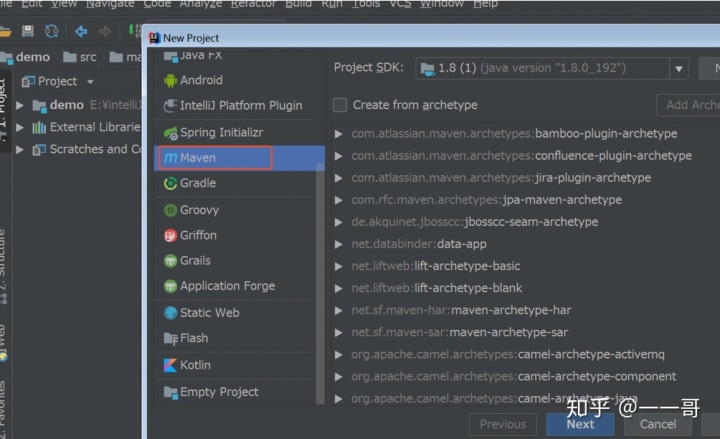
Task: Open the Navigate menu
Action: 110,4
